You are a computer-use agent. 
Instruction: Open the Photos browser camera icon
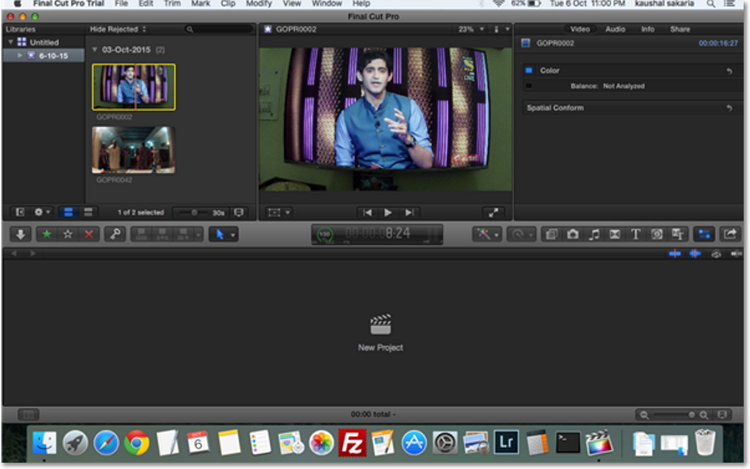573,233
